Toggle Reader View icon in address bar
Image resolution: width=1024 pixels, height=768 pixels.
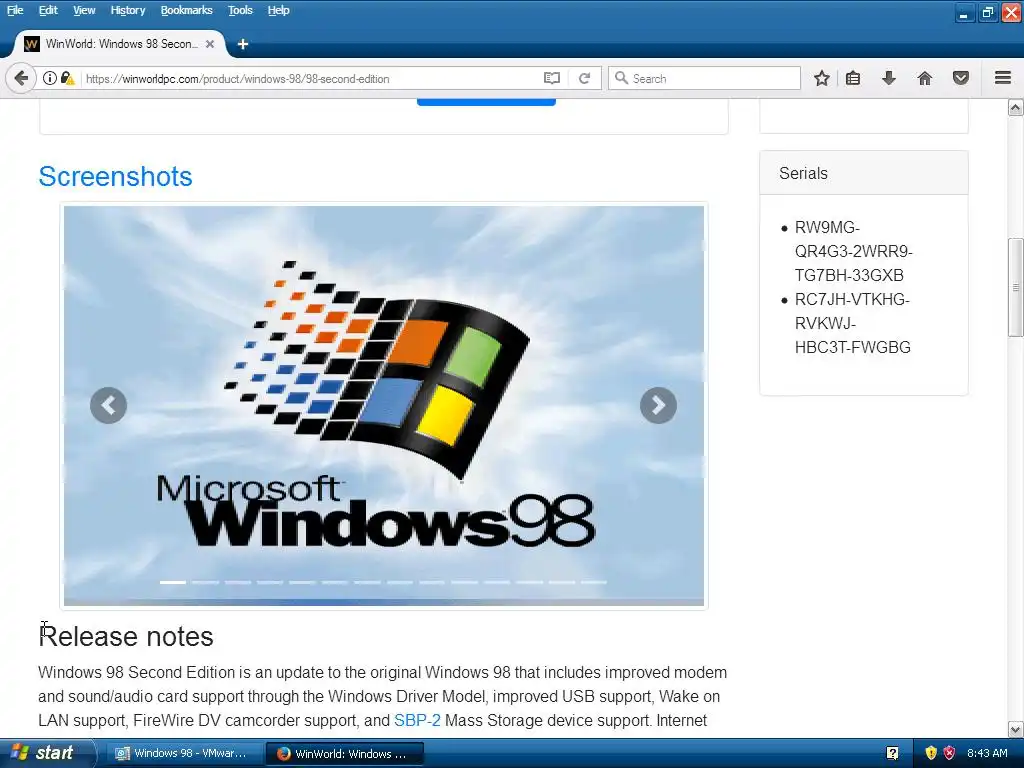[x=552, y=78]
